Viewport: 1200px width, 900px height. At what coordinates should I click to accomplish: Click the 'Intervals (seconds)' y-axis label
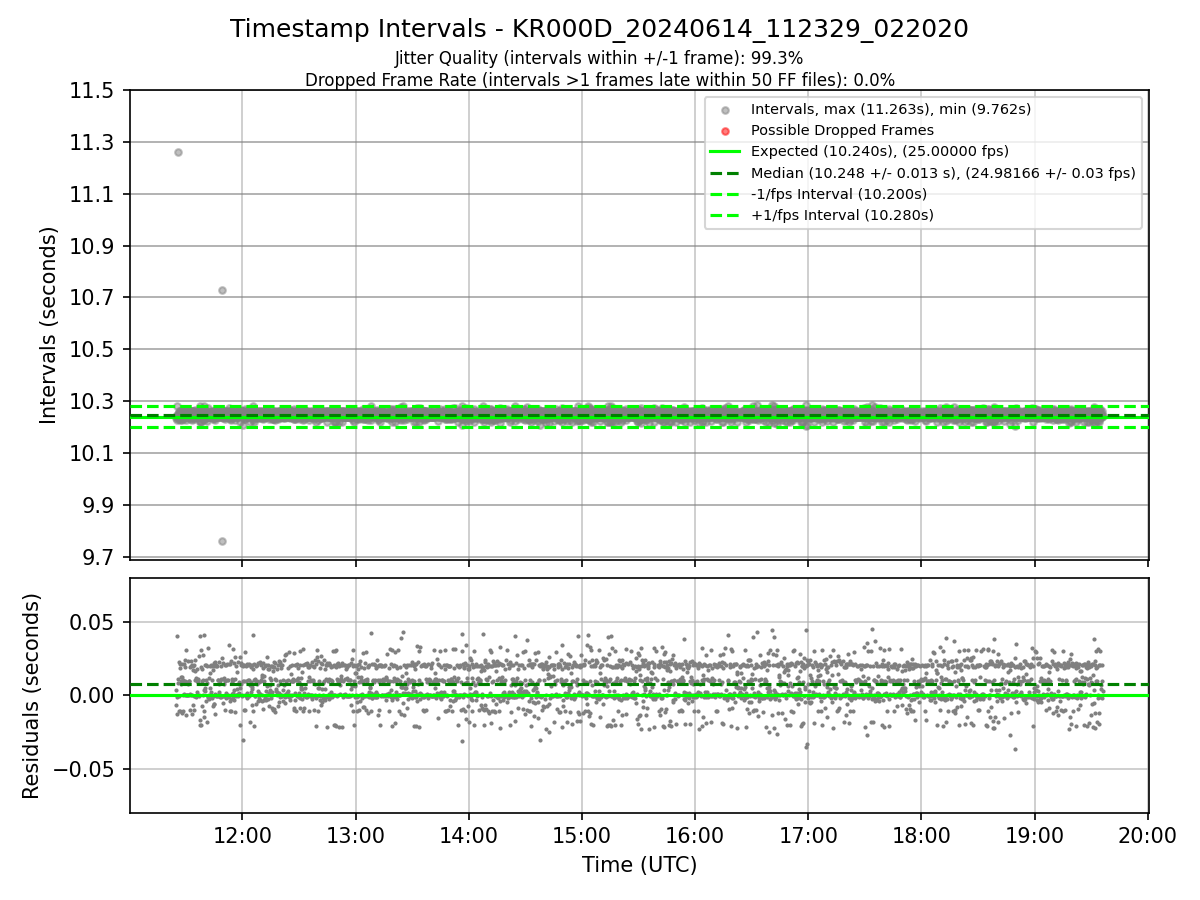(49, 324)
